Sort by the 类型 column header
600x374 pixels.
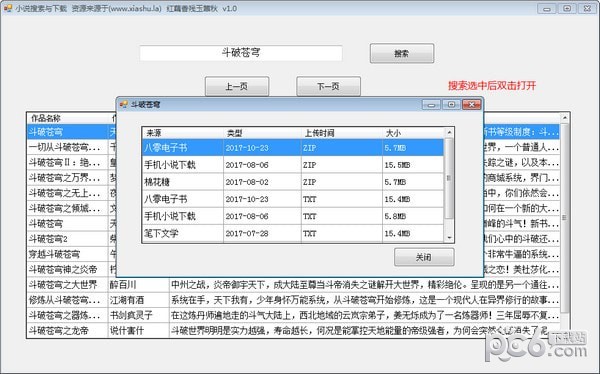click(x=262, y=133)
